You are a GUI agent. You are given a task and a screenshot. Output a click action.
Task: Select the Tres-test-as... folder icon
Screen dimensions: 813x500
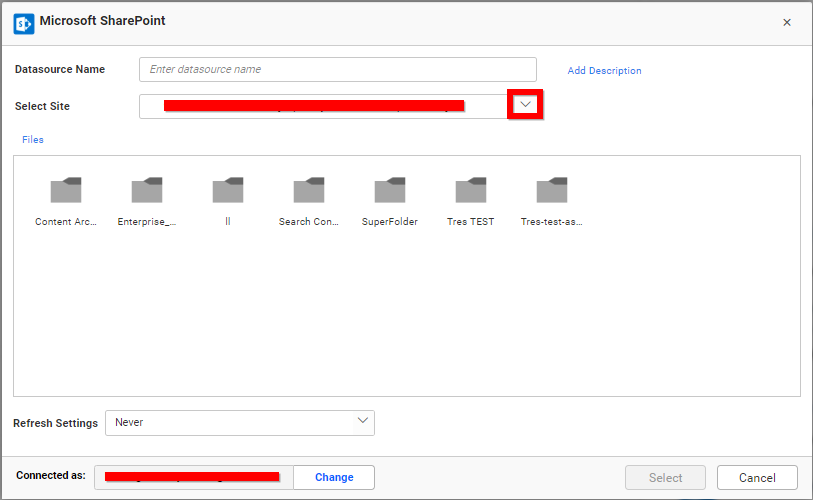coord(552,191)
